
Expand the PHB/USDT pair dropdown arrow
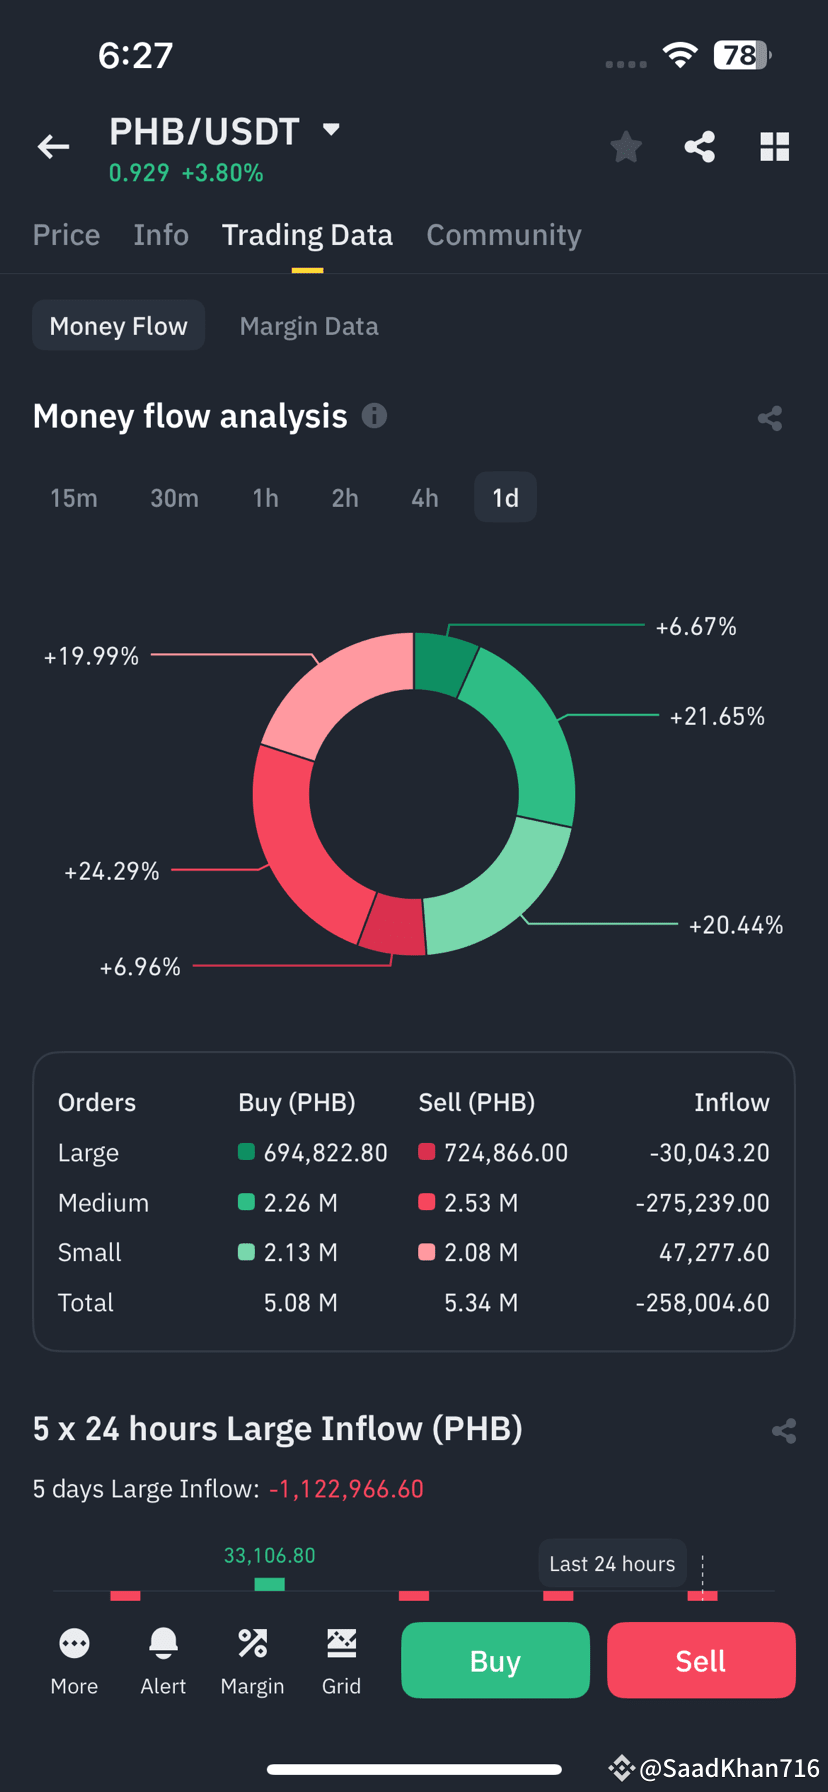(331, 129)
